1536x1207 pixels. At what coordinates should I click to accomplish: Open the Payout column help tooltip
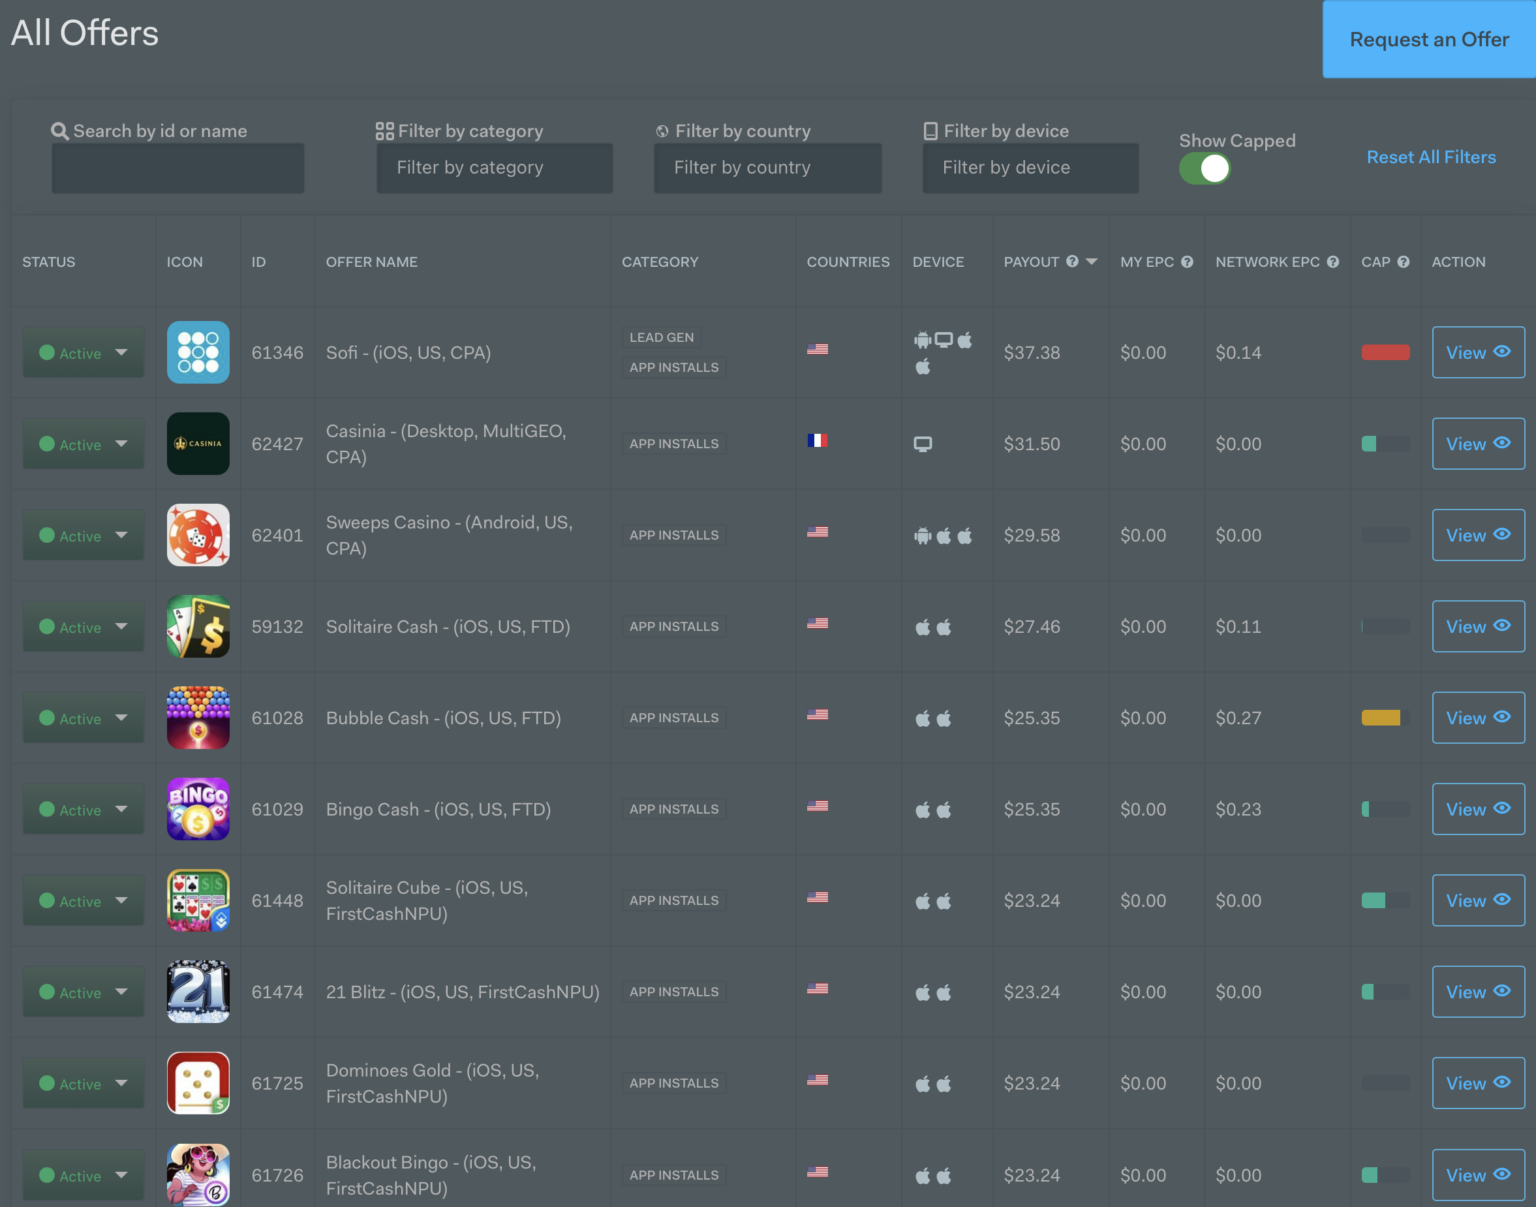click(1072, 261)
